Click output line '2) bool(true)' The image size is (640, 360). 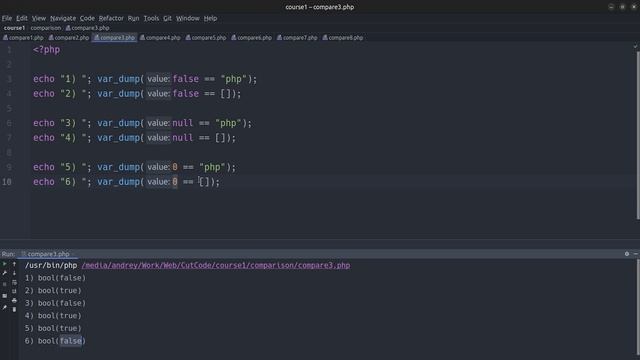tap(53, 291)
